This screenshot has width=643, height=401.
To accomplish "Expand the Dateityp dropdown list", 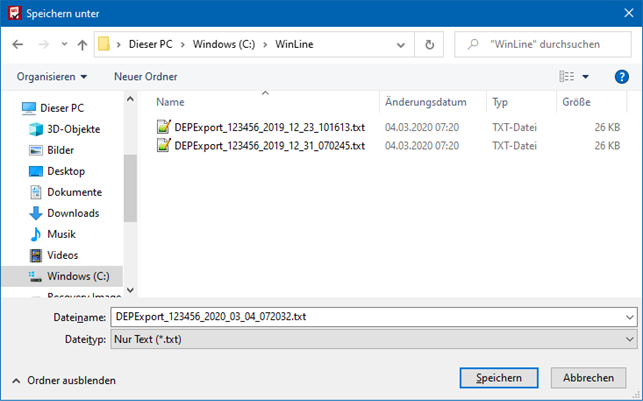I will 628,339.
